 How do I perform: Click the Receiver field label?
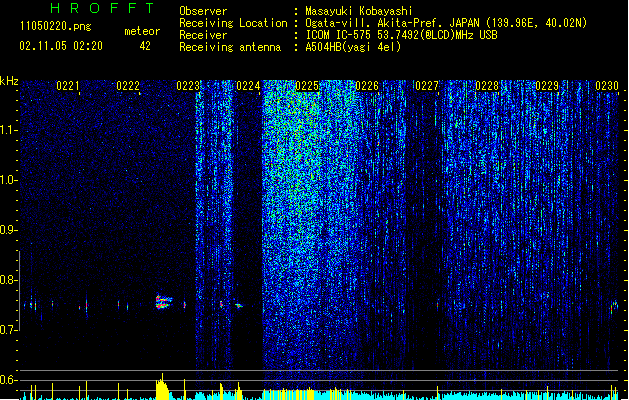(203, 35)
